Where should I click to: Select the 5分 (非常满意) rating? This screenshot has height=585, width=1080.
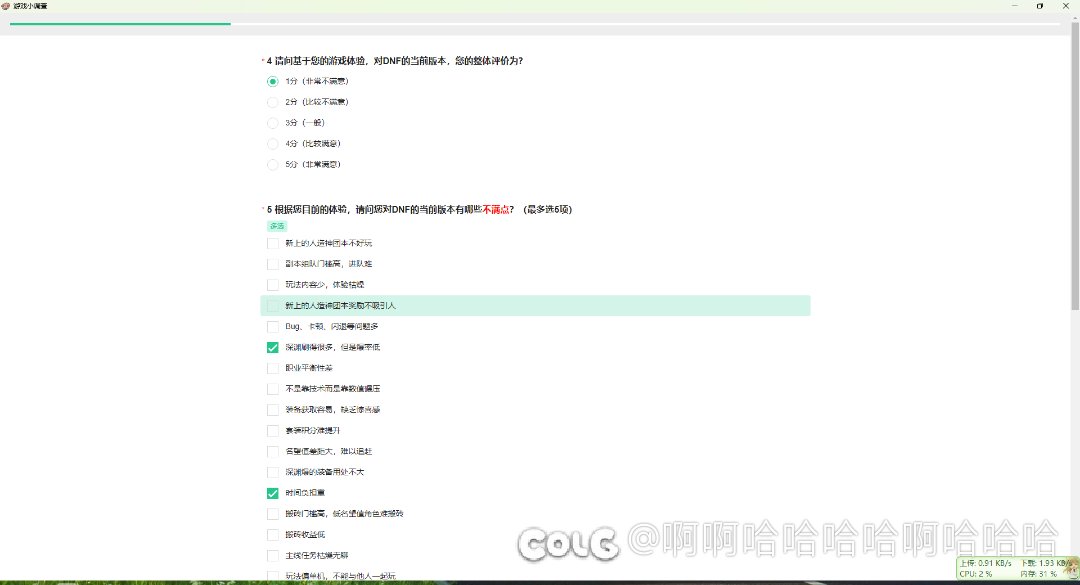point(273,164)
